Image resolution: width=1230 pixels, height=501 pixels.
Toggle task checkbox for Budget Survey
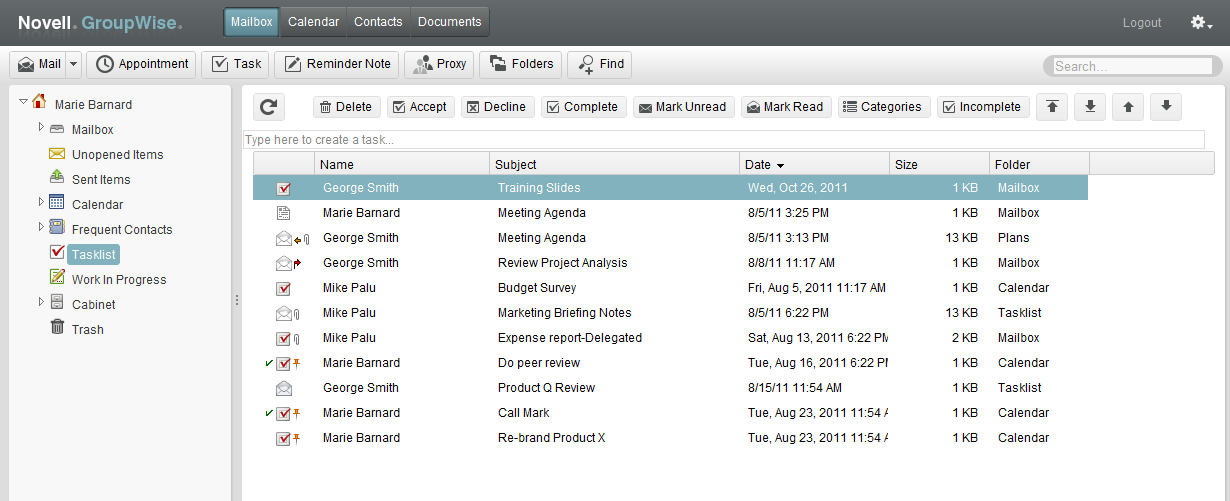pyautogui.click(x=284, y=288)
